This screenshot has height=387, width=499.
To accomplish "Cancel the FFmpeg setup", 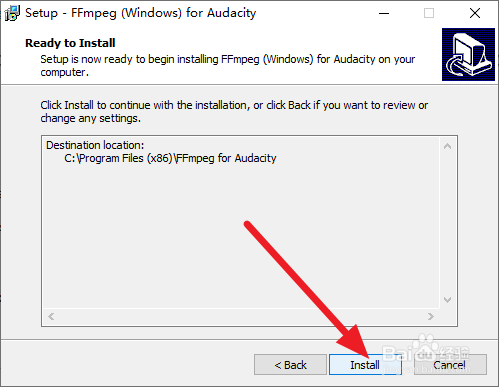I will (x=450, y=365).
